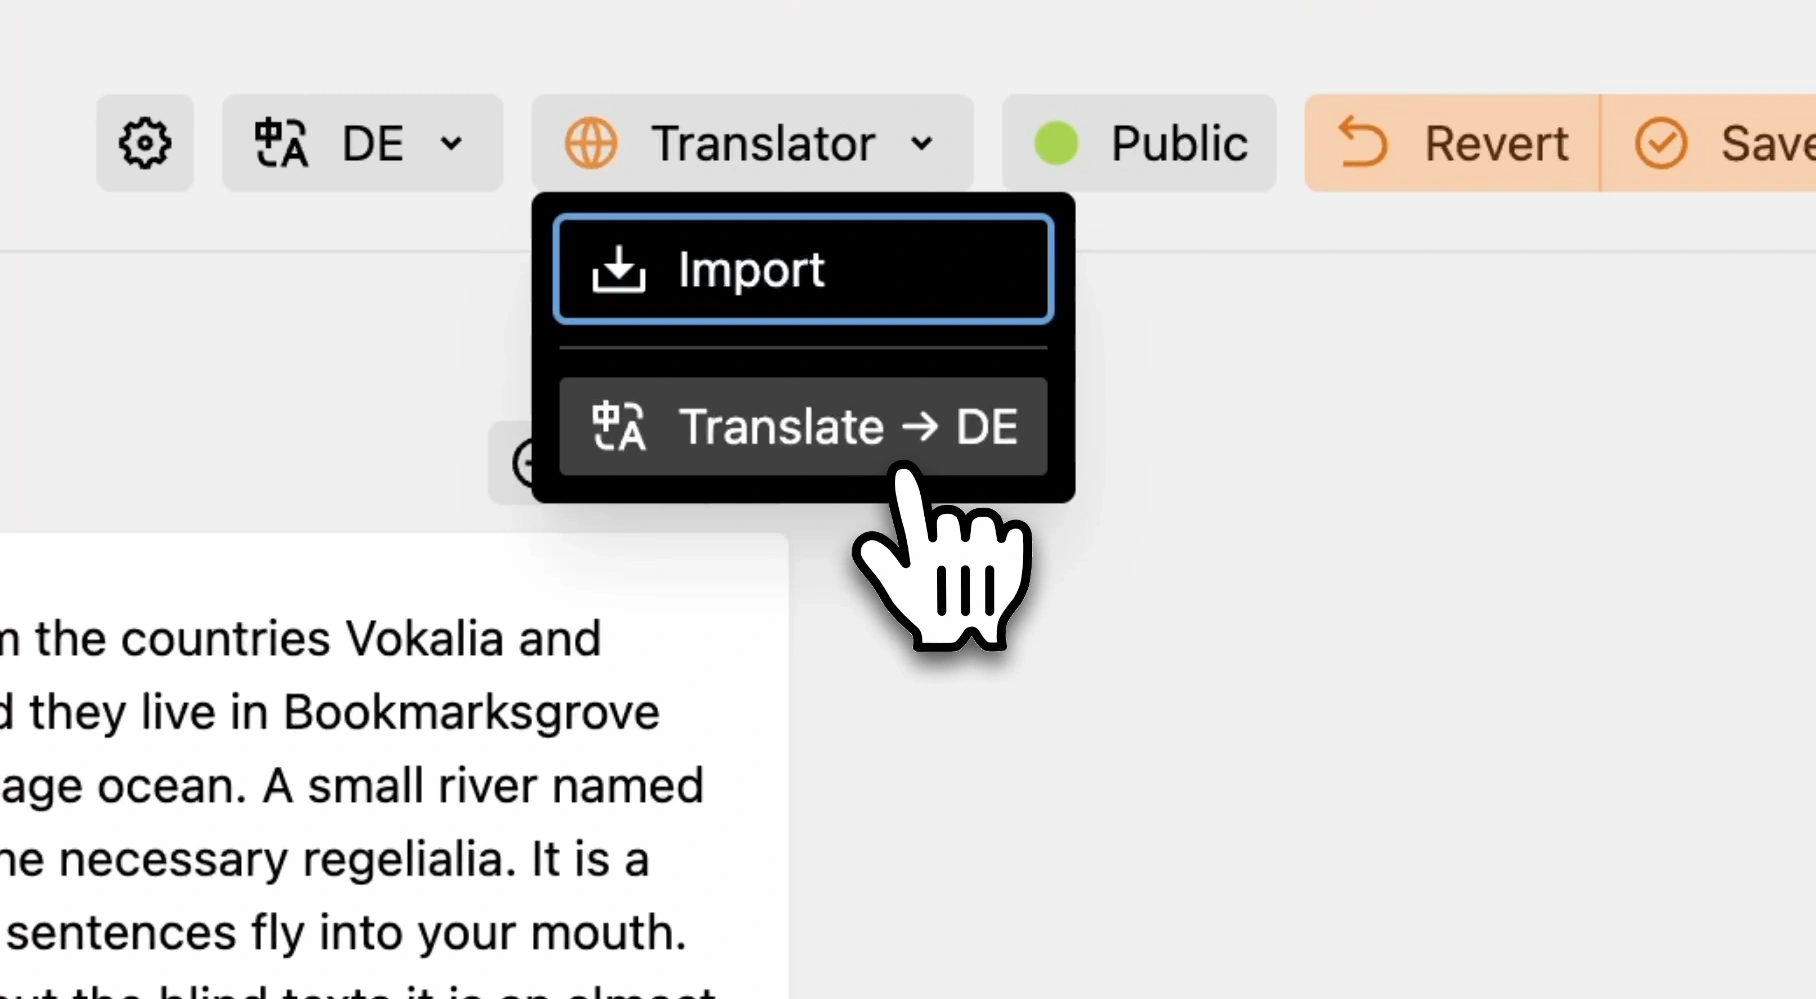Click the download icon inside the Import option
This screenshot has height=999, width=1816.
(x=617, y=270)
